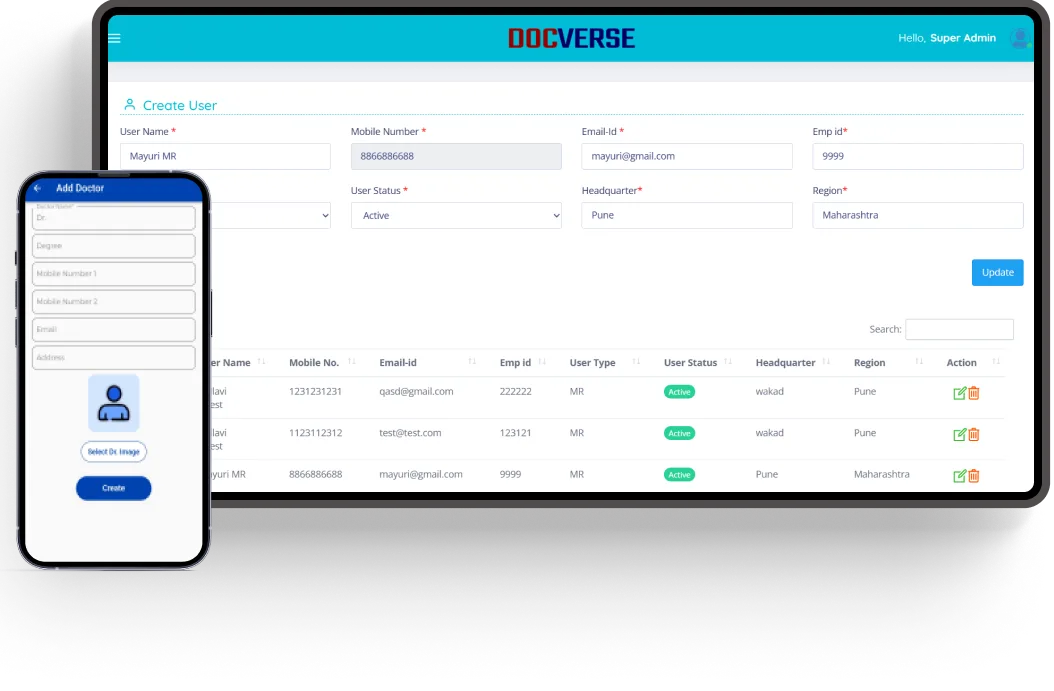Screen dimensions: 1054x691
Task: Open the dropdown left of User Status
Action: pyautogui.click(x=270, y=216)
